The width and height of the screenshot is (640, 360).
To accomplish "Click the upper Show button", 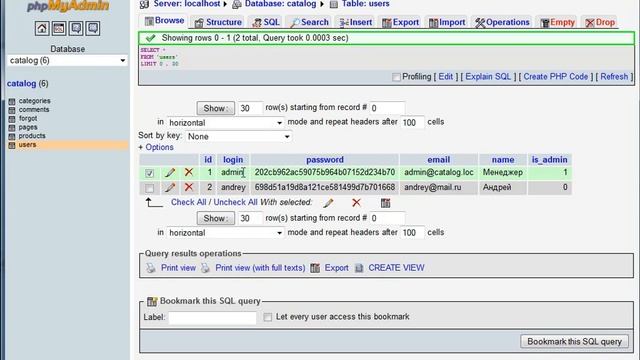I will pyautogui.click(x=216, y=108).
